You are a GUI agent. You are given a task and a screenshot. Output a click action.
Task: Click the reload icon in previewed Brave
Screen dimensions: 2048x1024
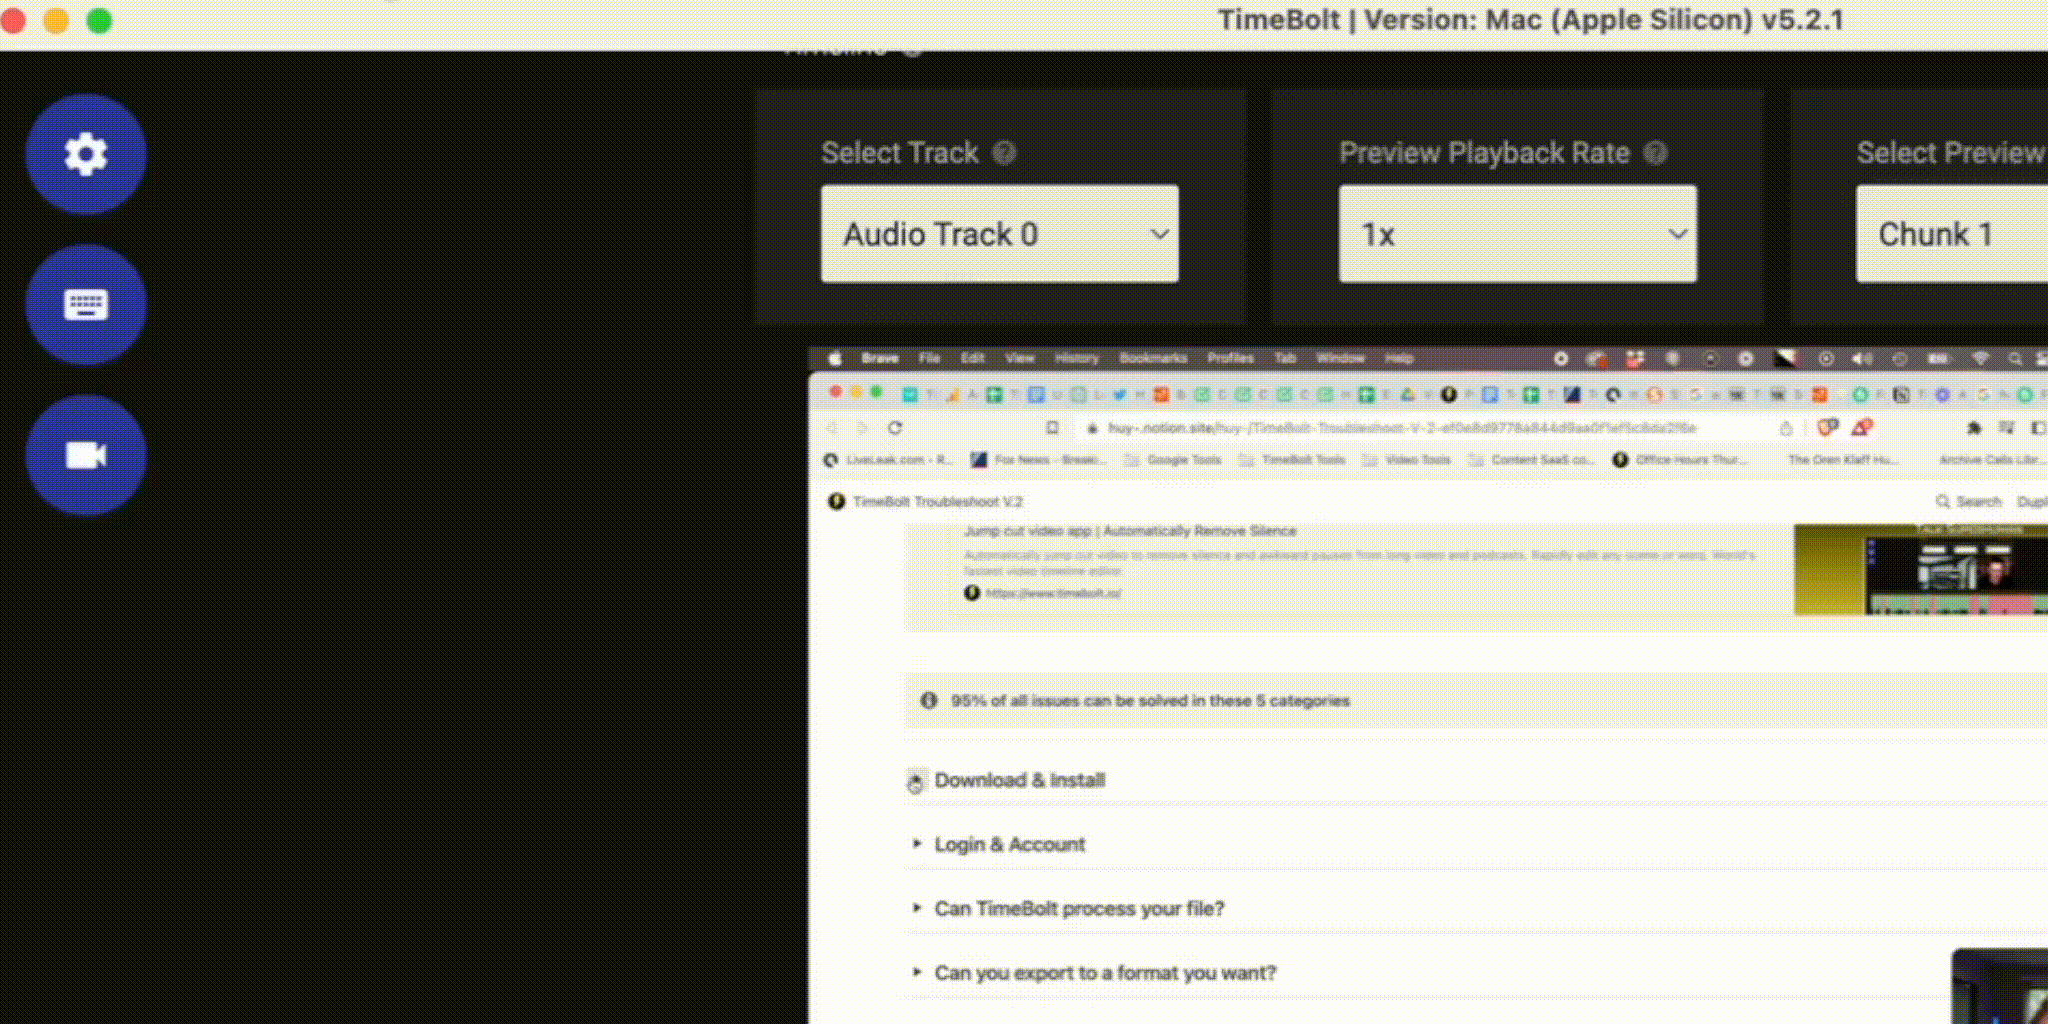tap(895, 428)
